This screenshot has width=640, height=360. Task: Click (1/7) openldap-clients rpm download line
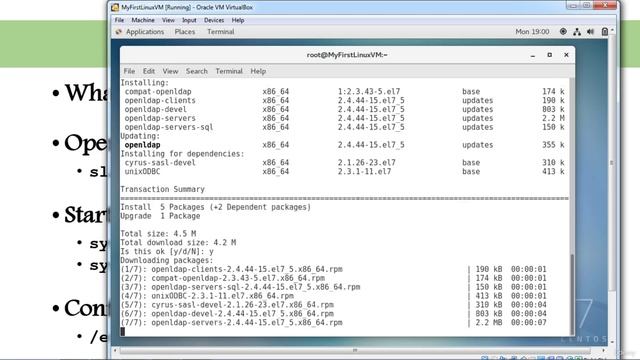[x=333, y=269]
